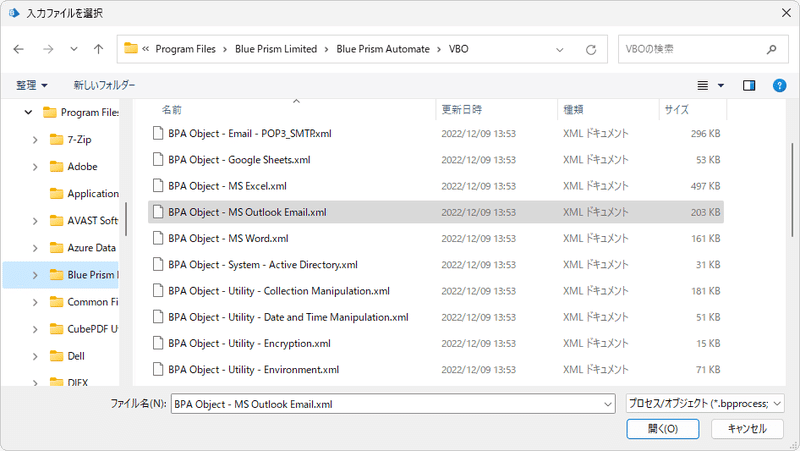Screen dimensions: 800x451
Task: Select Date and Time Manipulation.xml file name
Action: [288, 317]
